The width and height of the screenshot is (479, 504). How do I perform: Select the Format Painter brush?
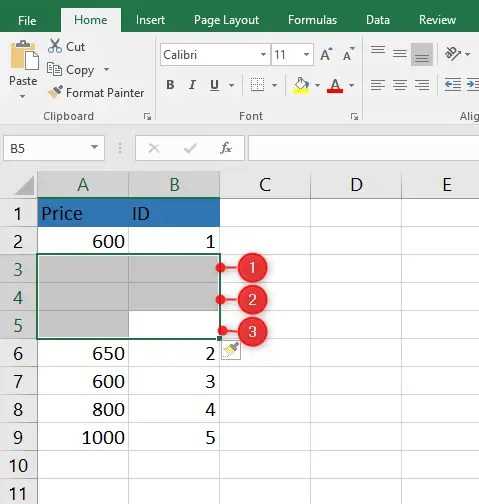point(55,92)
